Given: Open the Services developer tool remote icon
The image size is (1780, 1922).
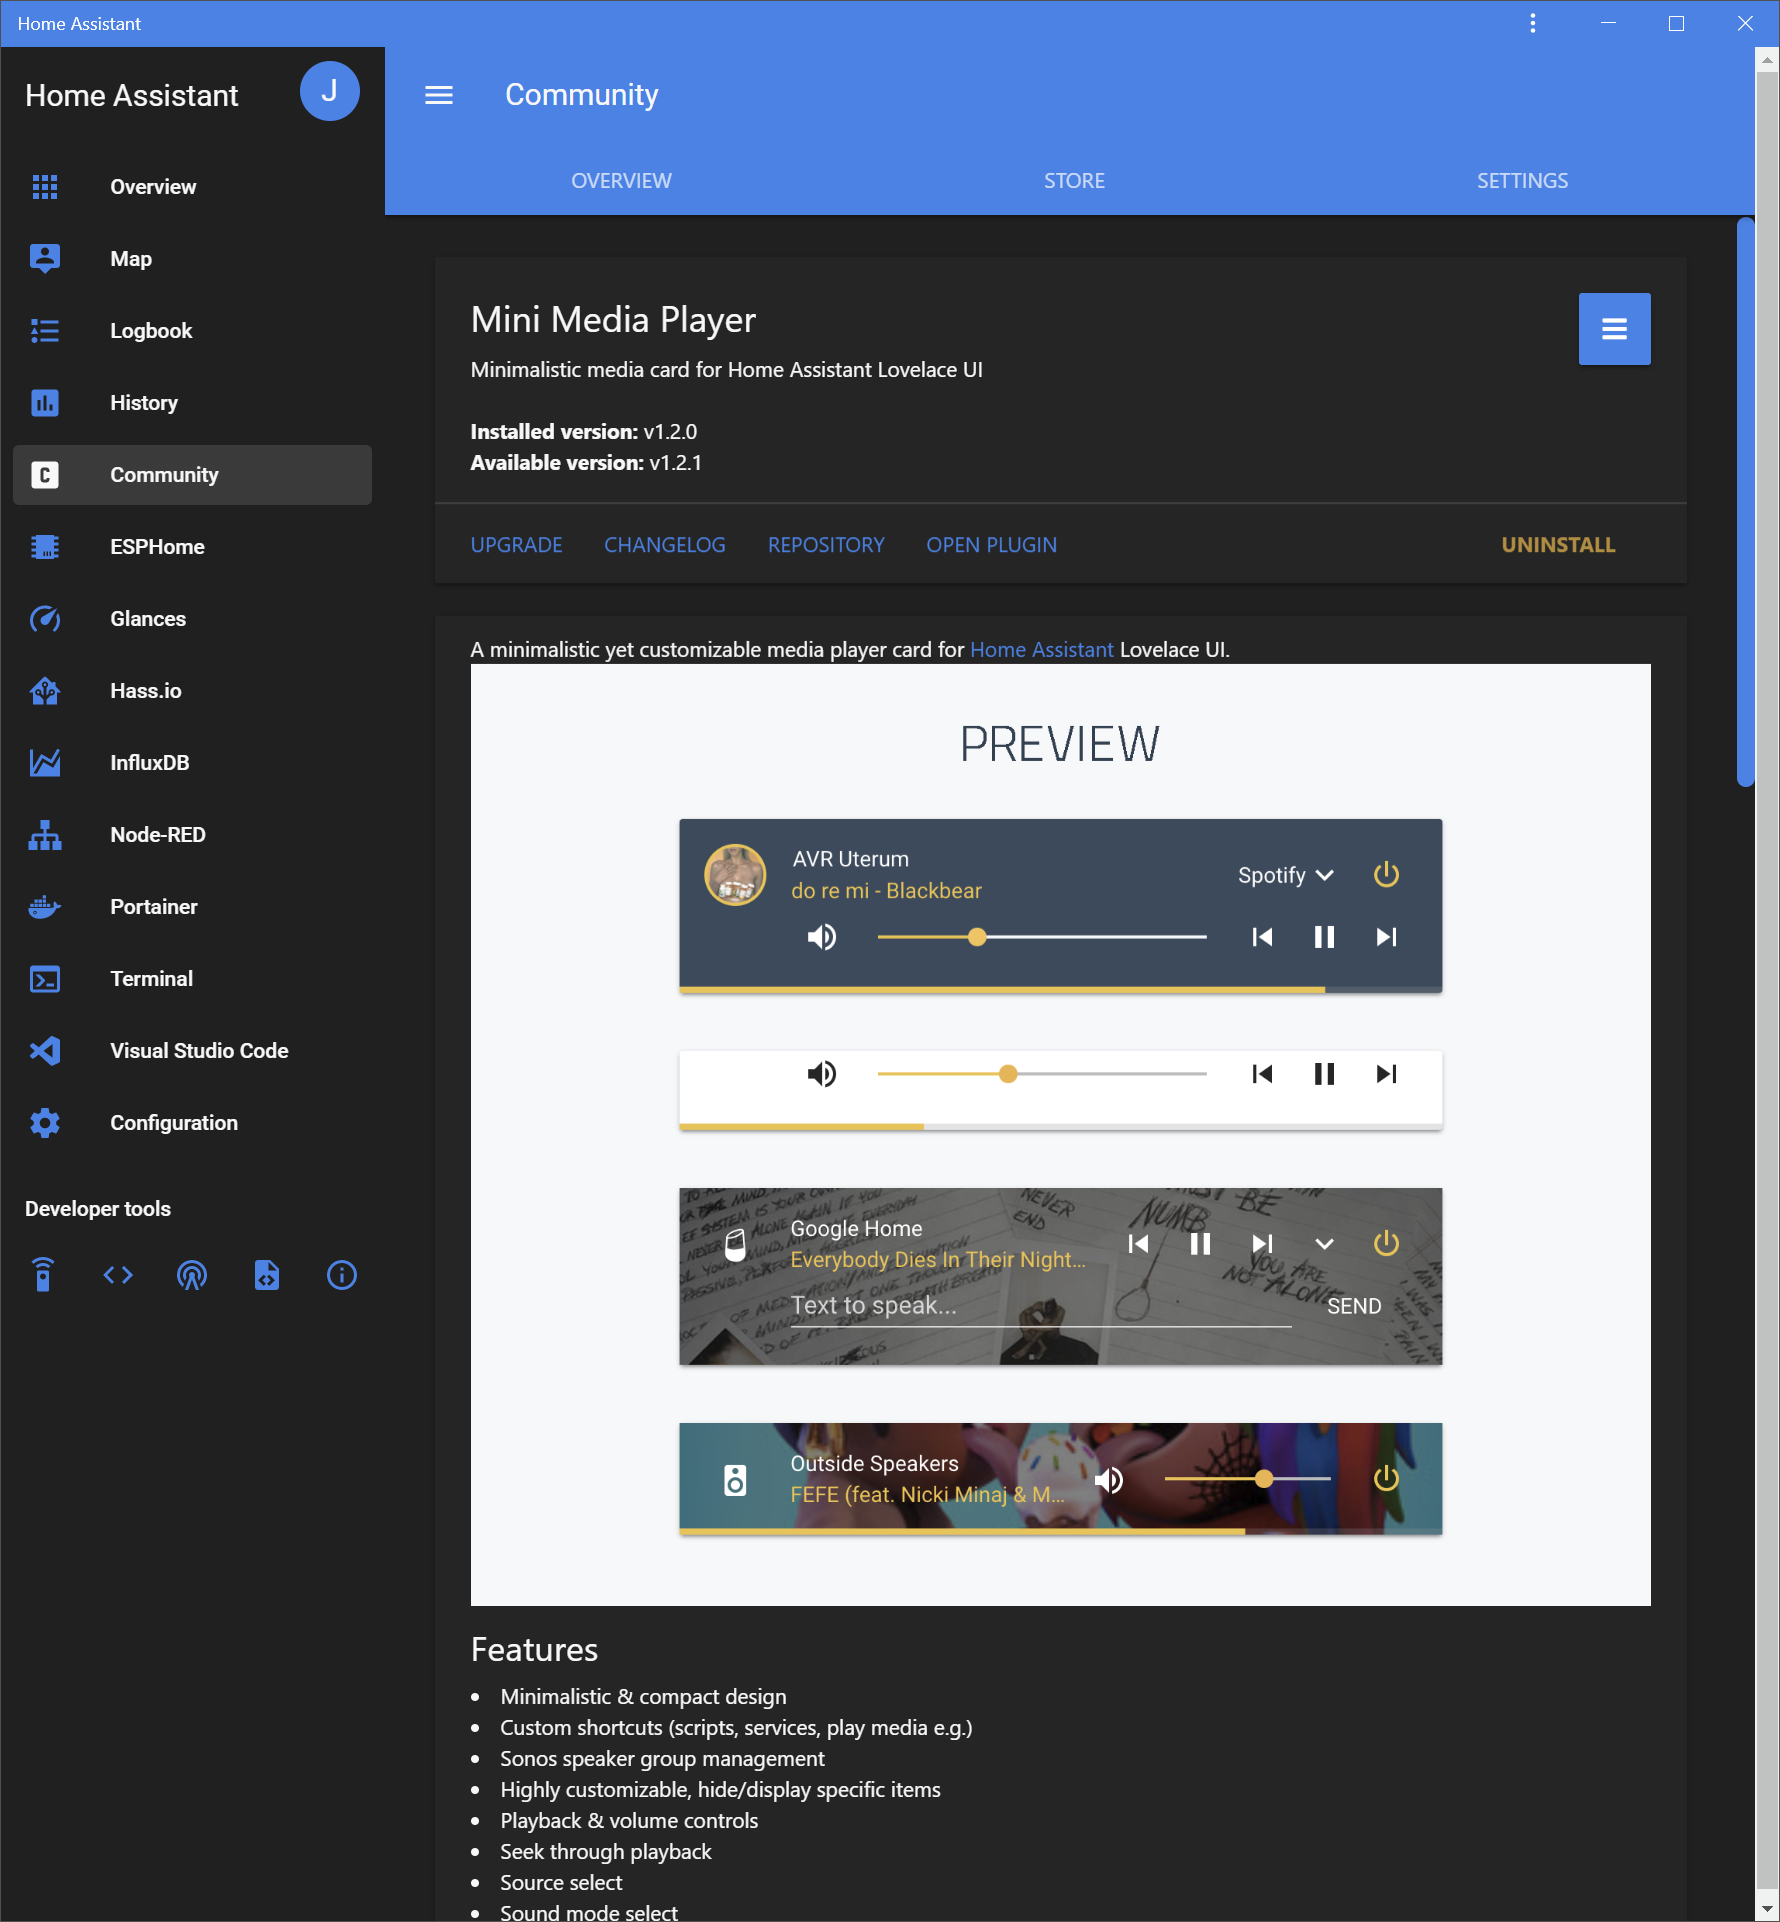Looking at the screenshot, I should 43,1275.
